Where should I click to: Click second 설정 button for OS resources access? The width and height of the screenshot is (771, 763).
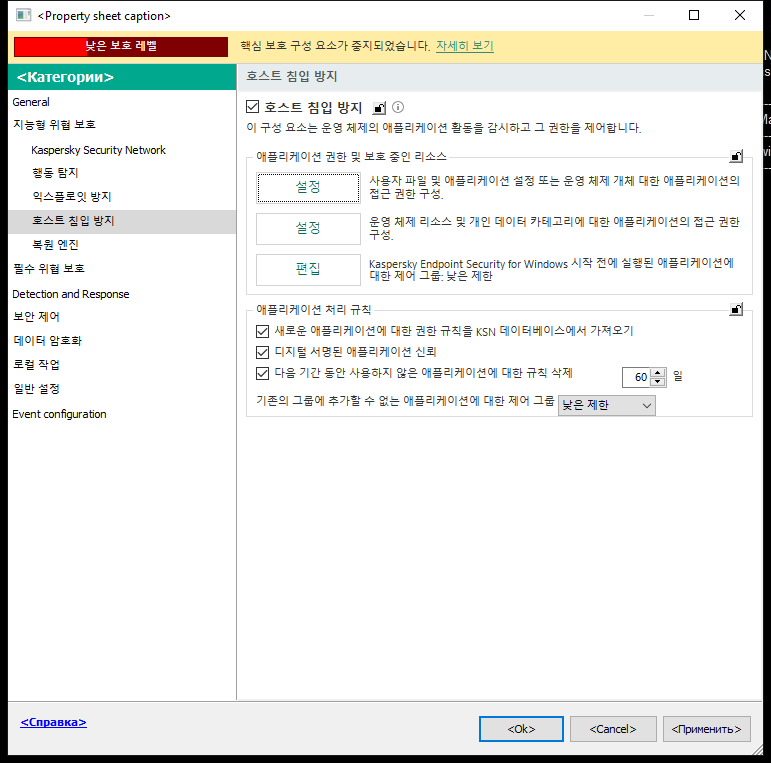(308, 229)
